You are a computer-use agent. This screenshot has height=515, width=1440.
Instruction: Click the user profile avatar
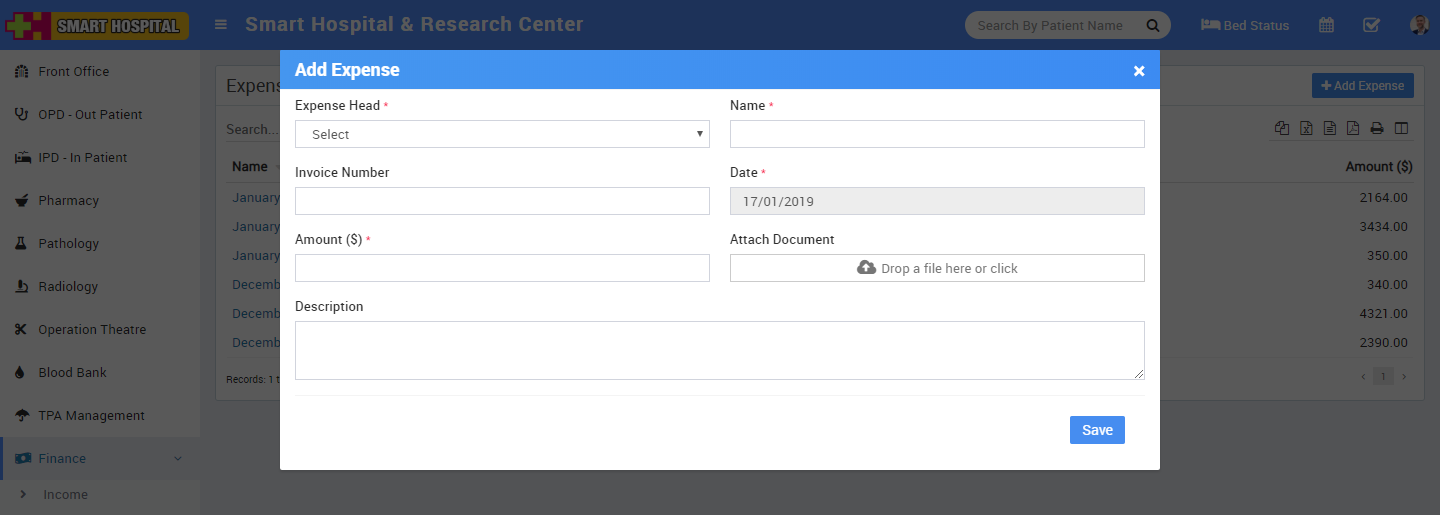coord(1419,25)
